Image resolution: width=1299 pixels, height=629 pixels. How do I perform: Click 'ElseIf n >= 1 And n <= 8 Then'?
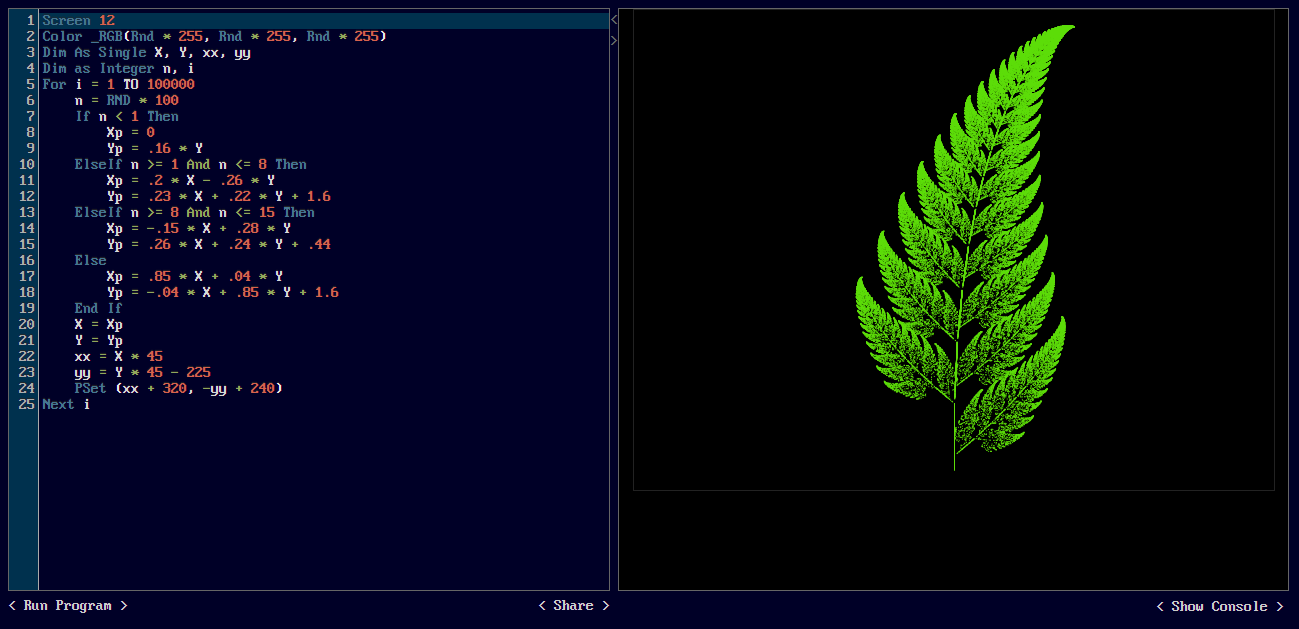pos(190,164)
